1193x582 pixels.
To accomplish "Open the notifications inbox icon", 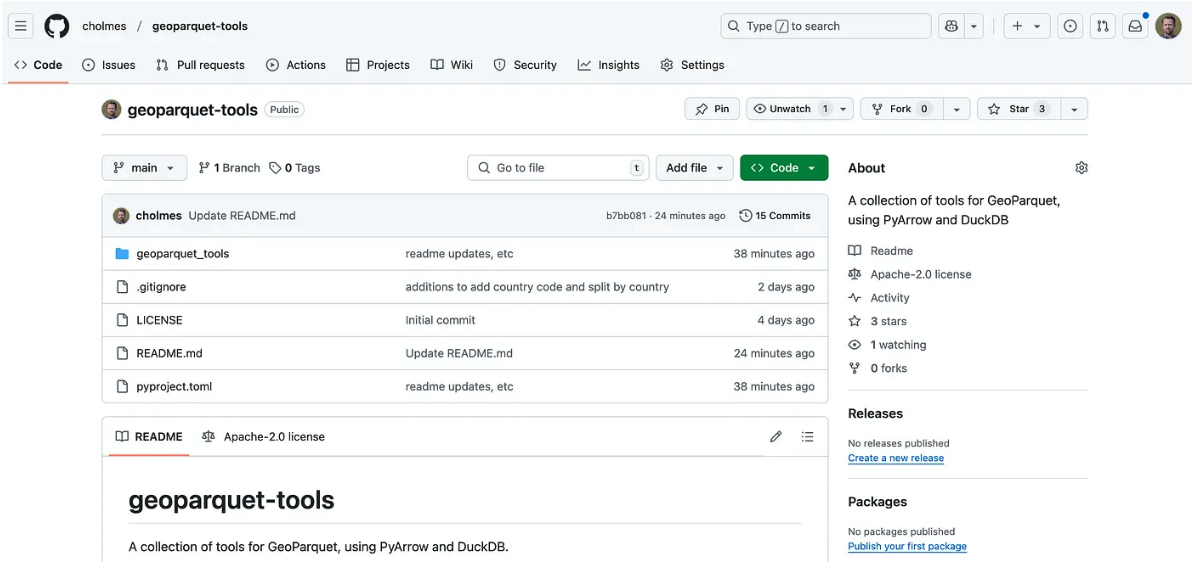I will click(1135, 26).
